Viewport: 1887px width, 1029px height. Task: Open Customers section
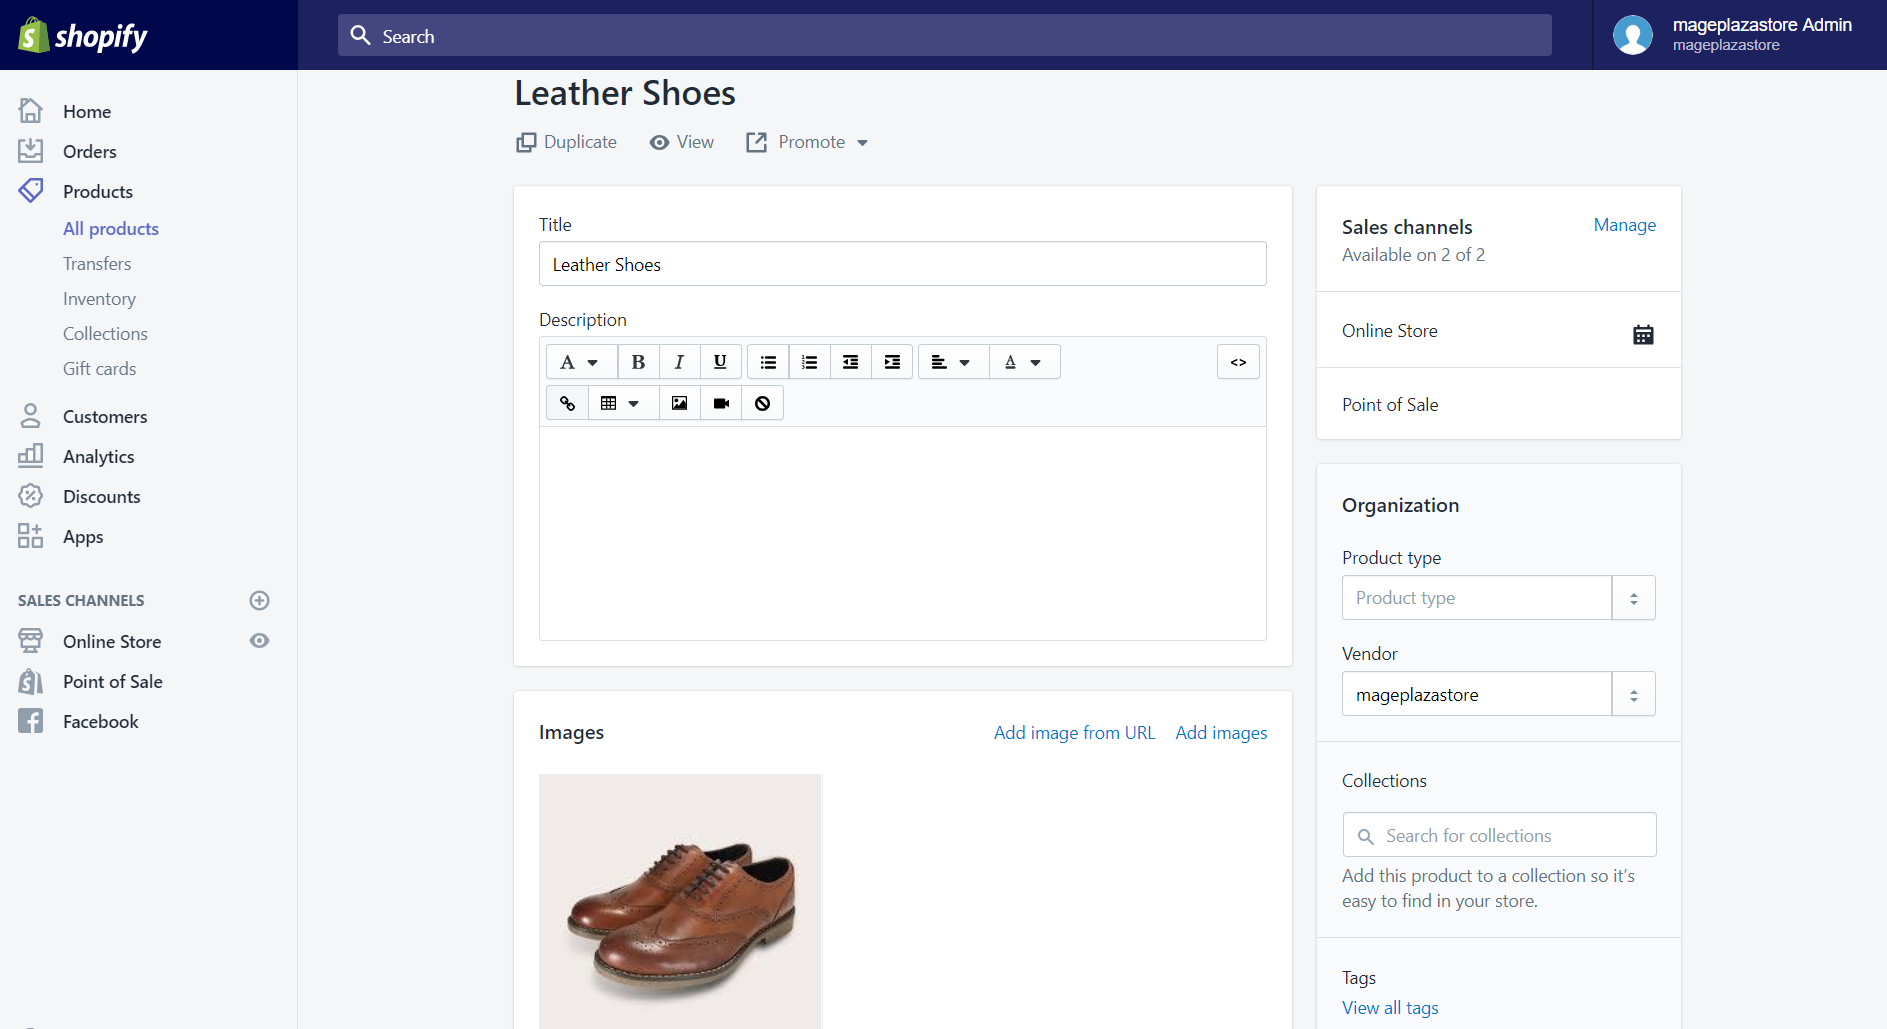105,416
